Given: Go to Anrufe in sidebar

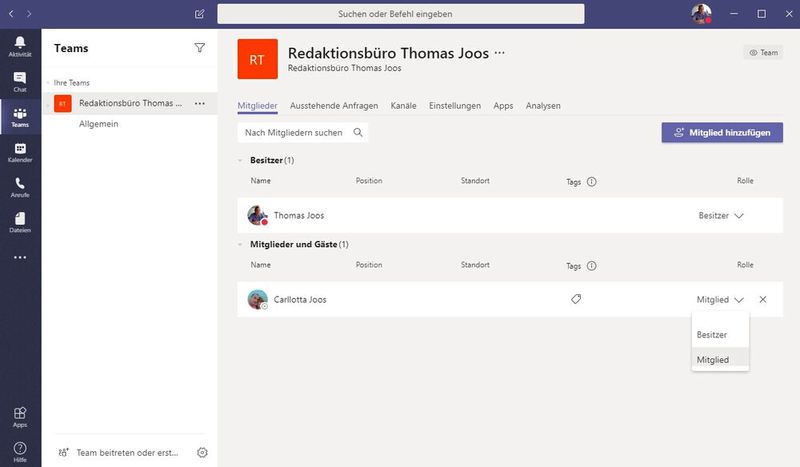Looking at the screenshot, I should [20, 188].
